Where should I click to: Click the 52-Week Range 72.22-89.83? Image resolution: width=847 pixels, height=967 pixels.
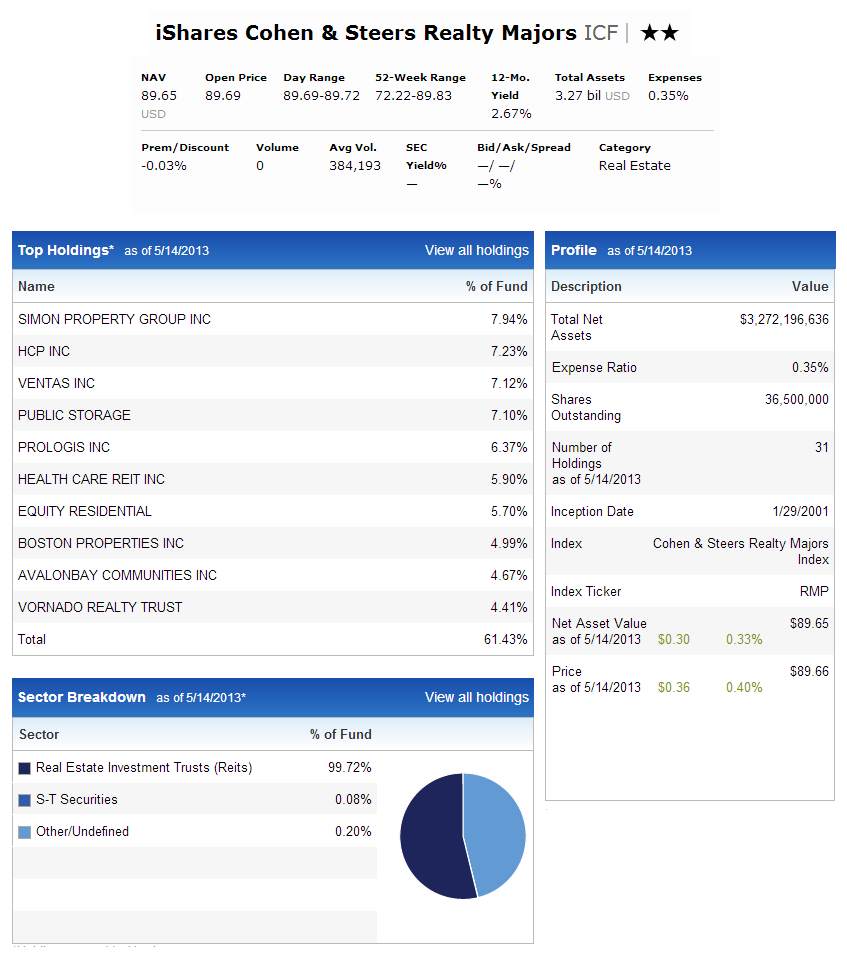click(x=413, y=96)
